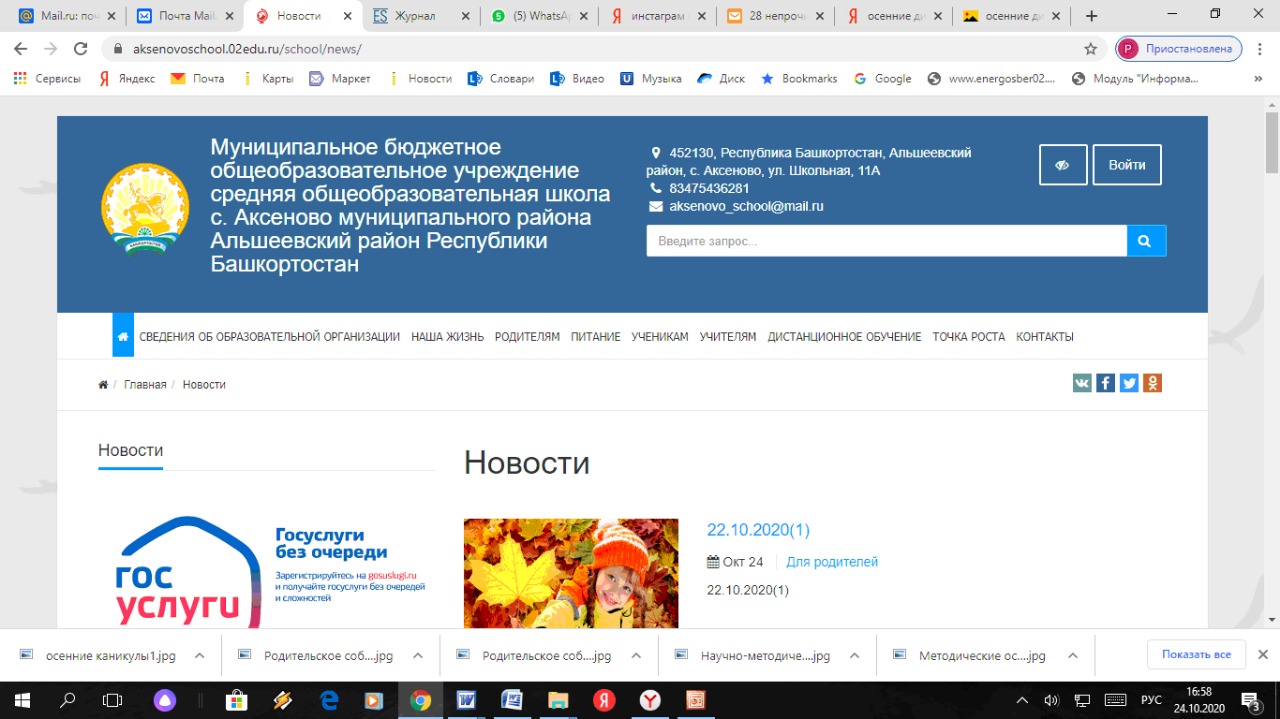The width and height of the screenshot is (1280, 719).
Task: Share page via Facebook icon
Action: coord(1105,383)
